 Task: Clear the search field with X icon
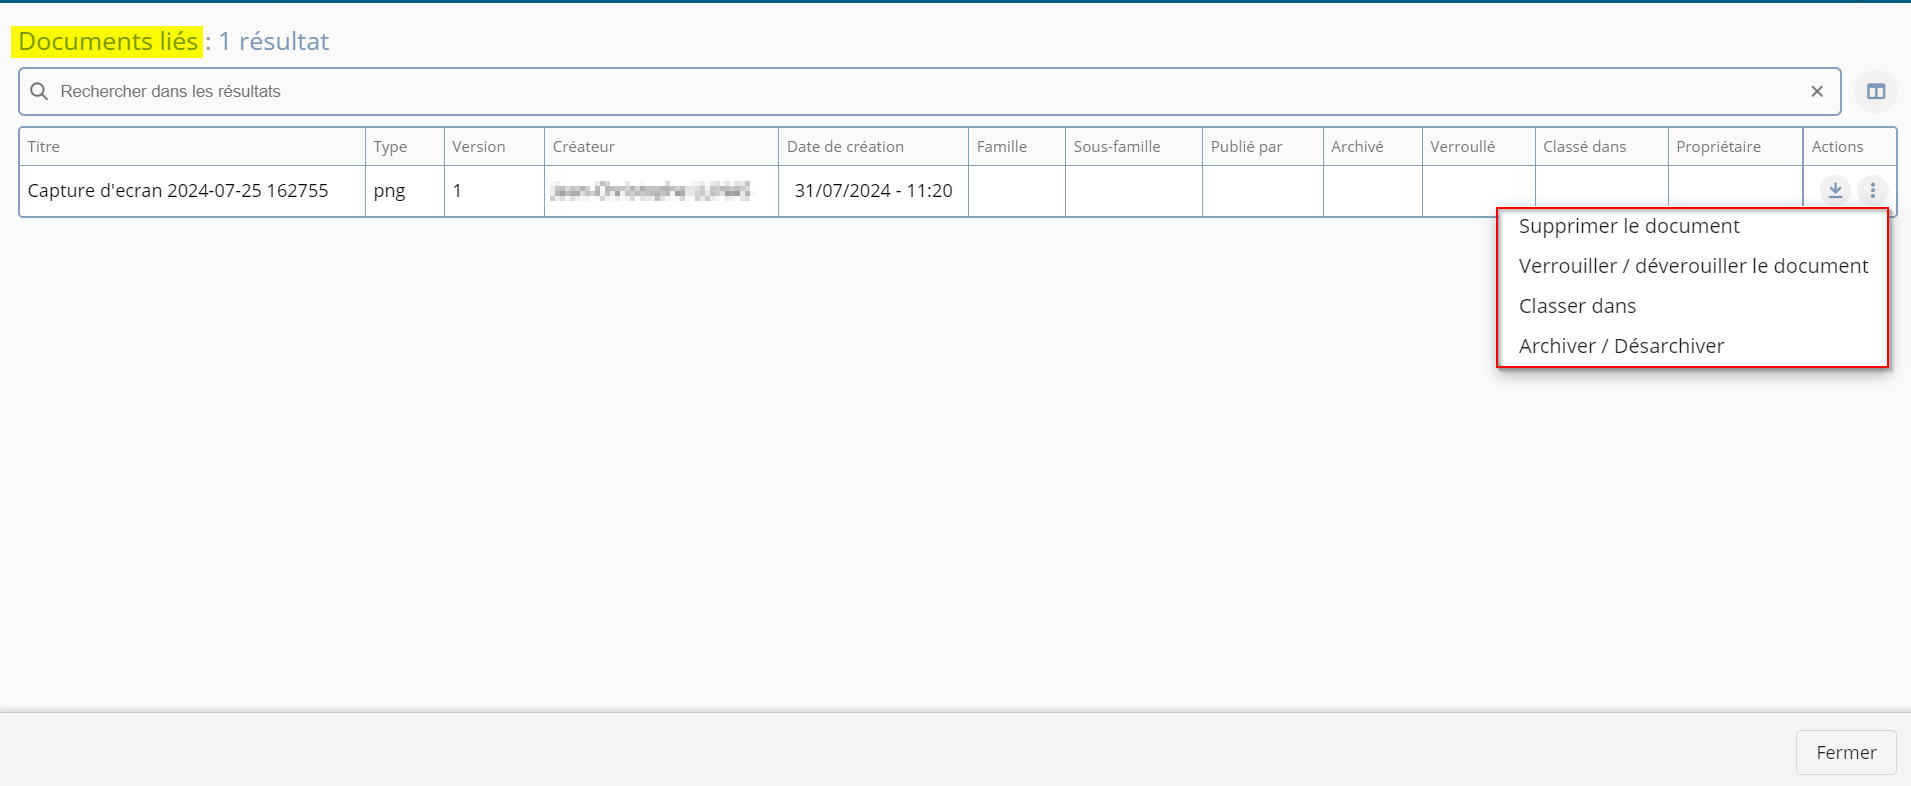[1817, 91]
